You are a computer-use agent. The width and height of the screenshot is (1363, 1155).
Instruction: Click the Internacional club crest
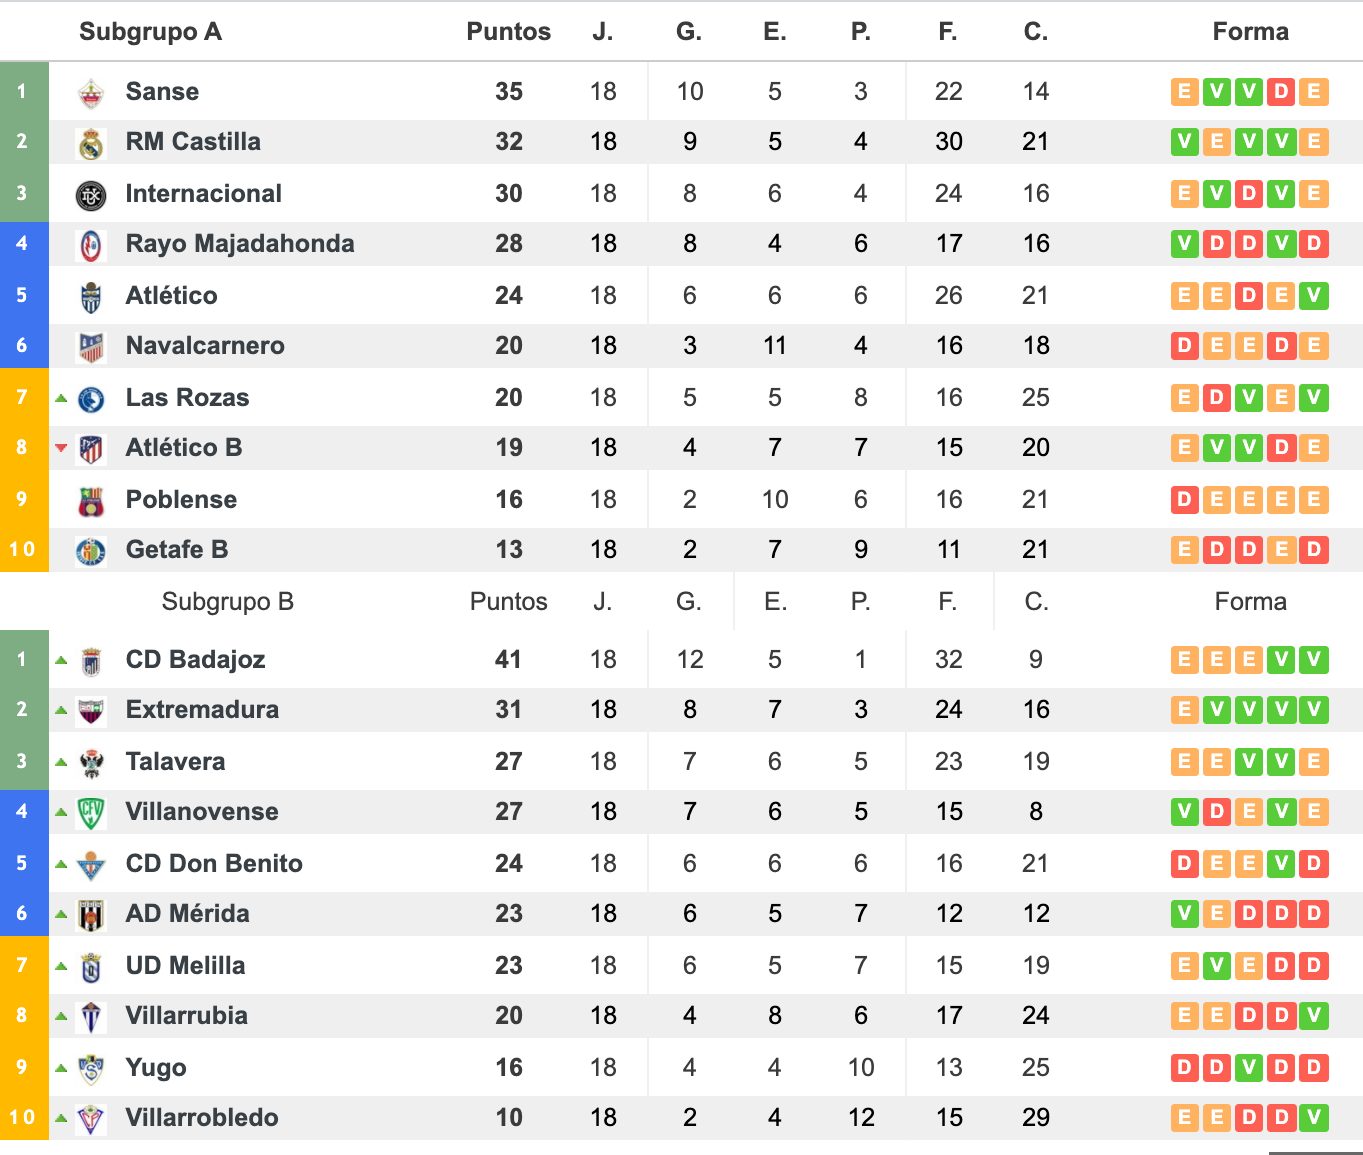pyautogui.click(x=91, y=195)
